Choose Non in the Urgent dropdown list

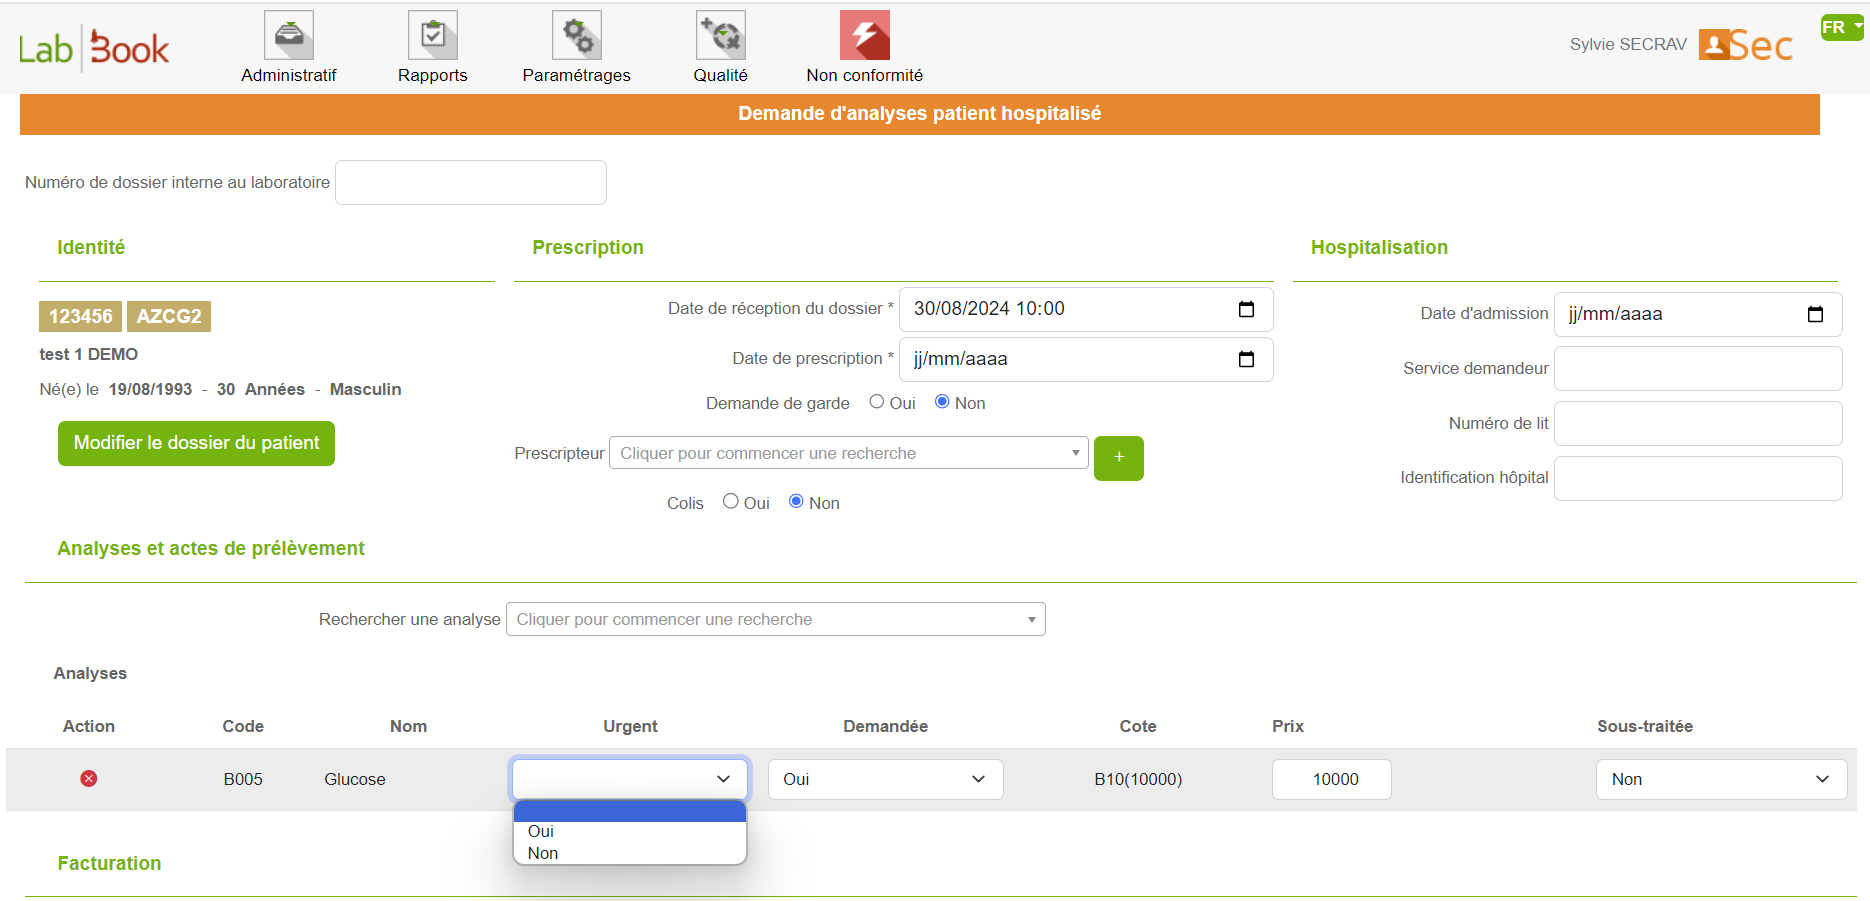(543, 854)
